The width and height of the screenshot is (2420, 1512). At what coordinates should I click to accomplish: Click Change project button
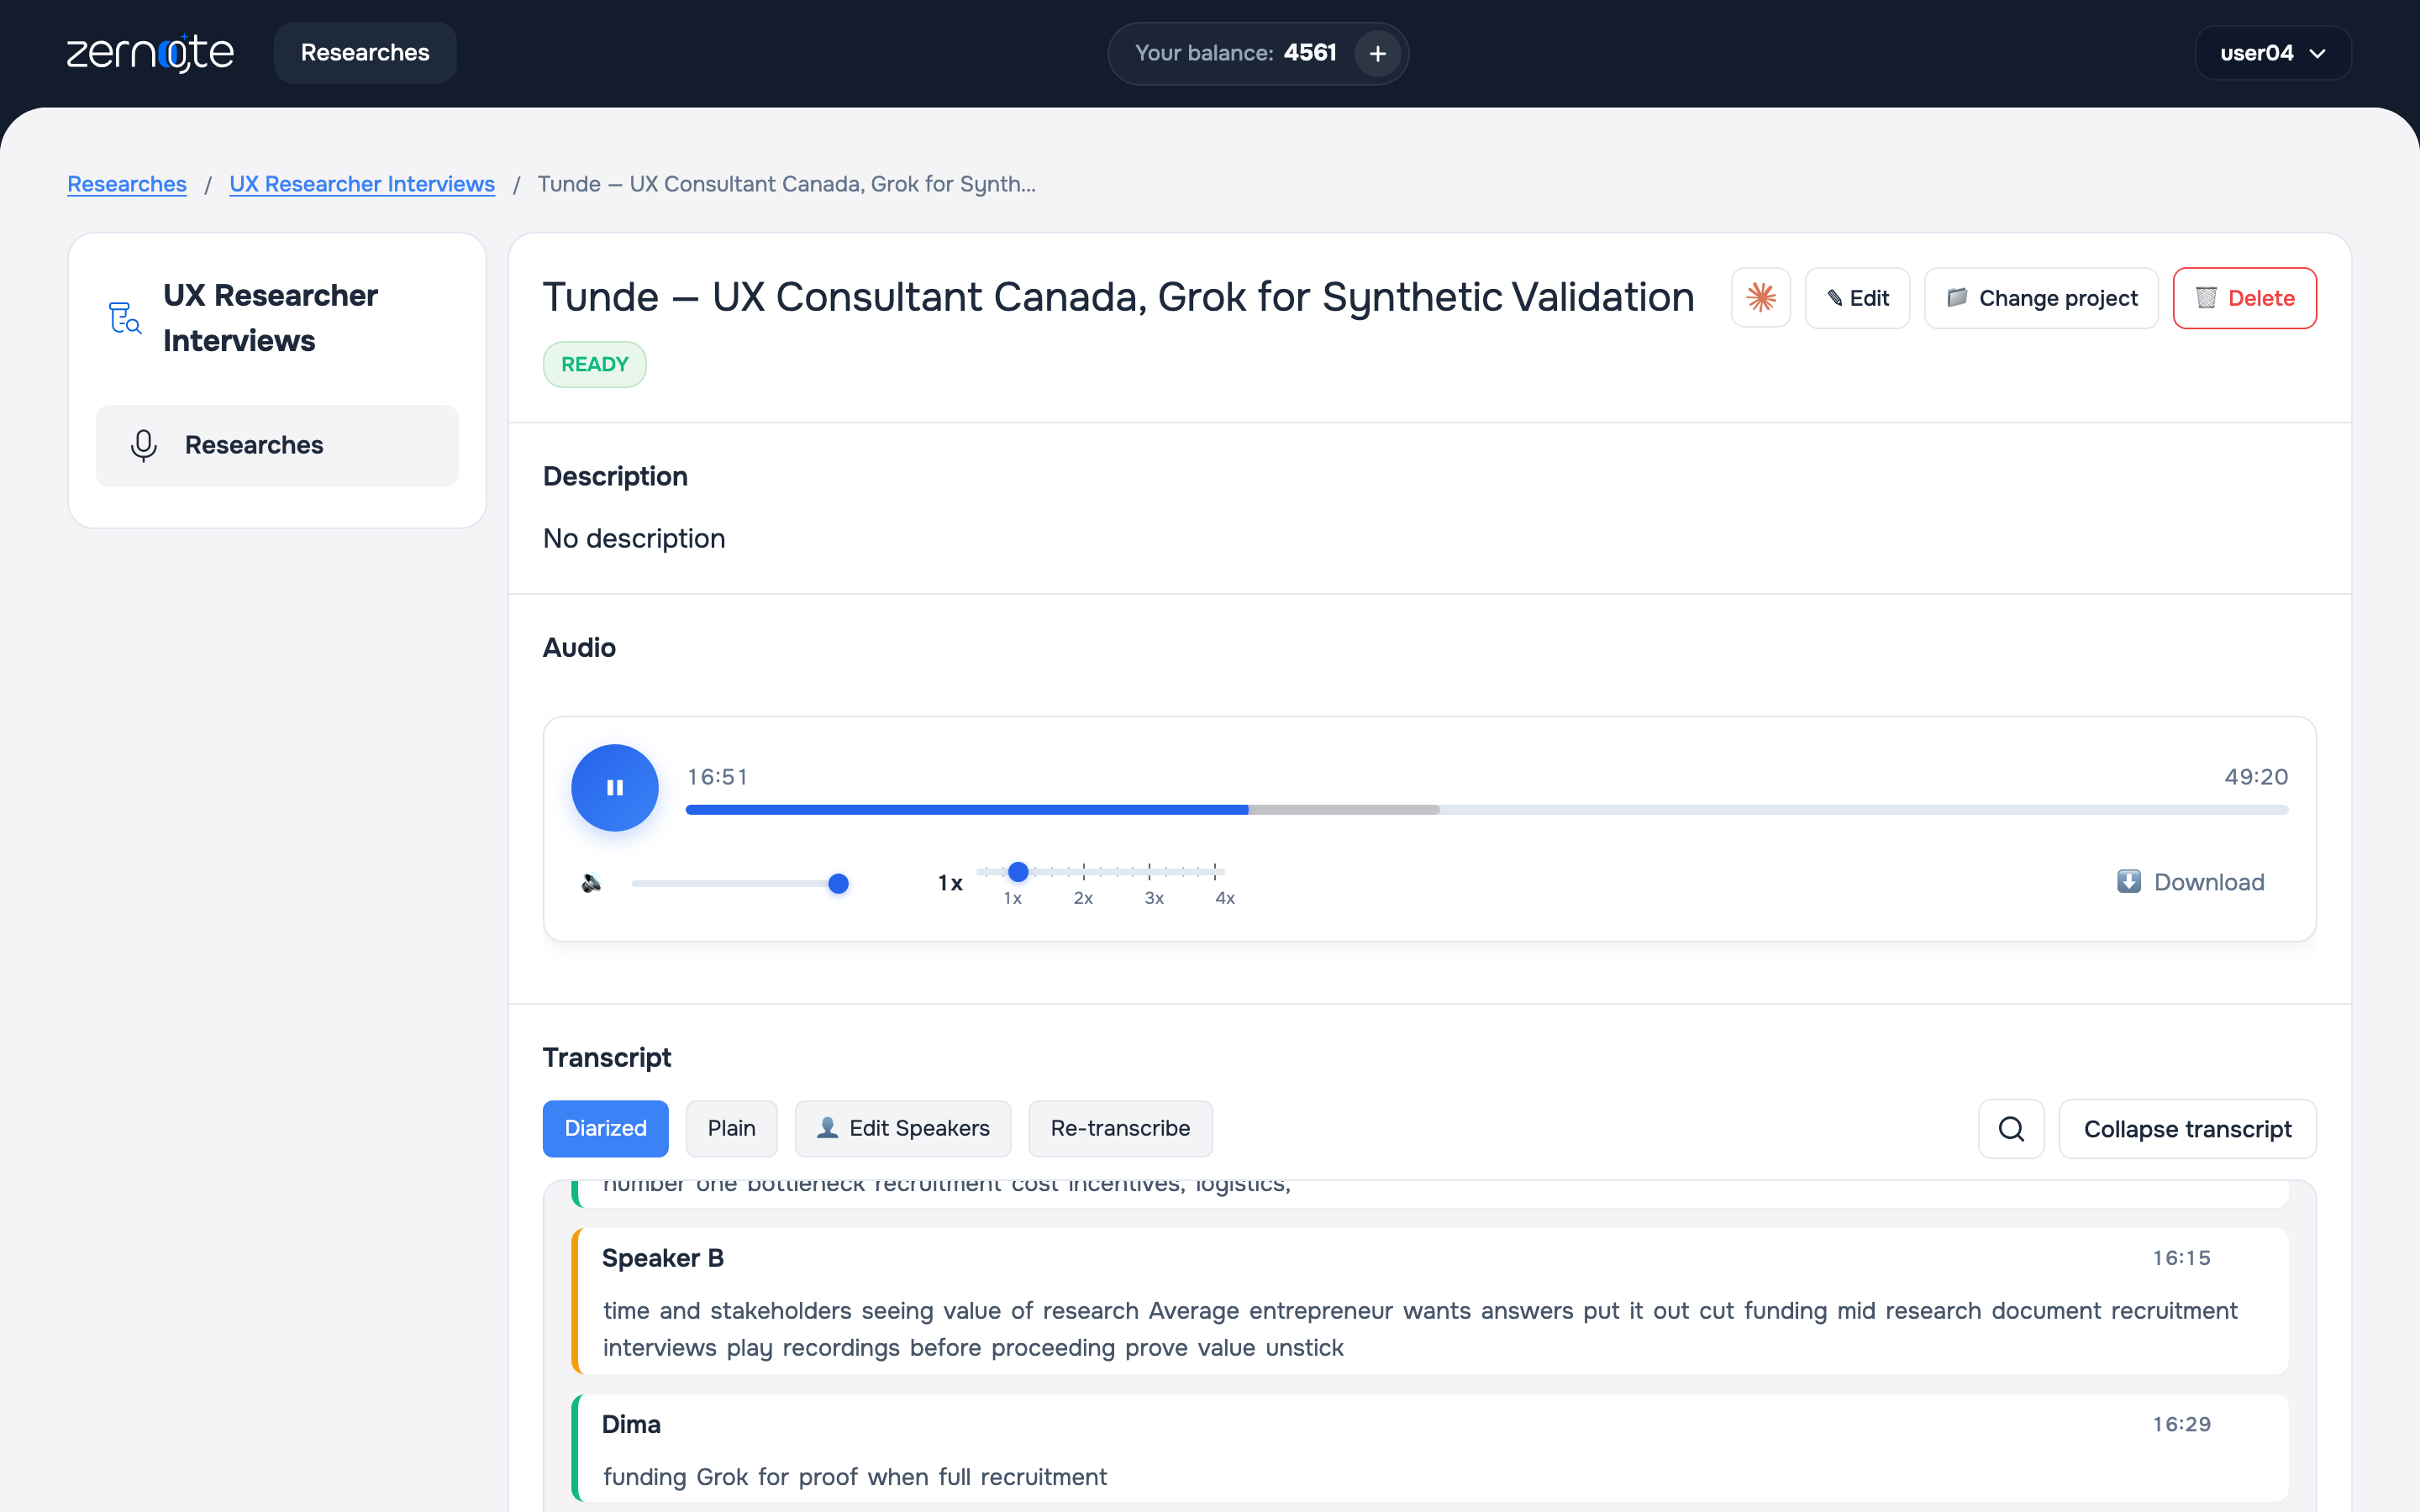pos(2041,298)
